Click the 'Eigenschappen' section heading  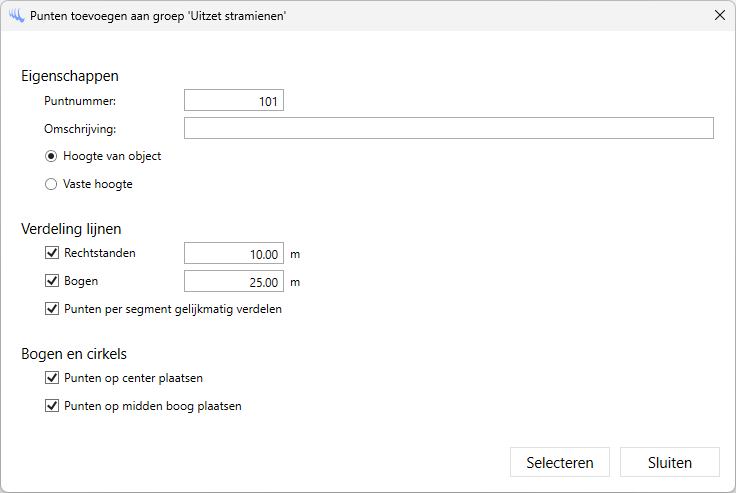click(x=70, y=76)
